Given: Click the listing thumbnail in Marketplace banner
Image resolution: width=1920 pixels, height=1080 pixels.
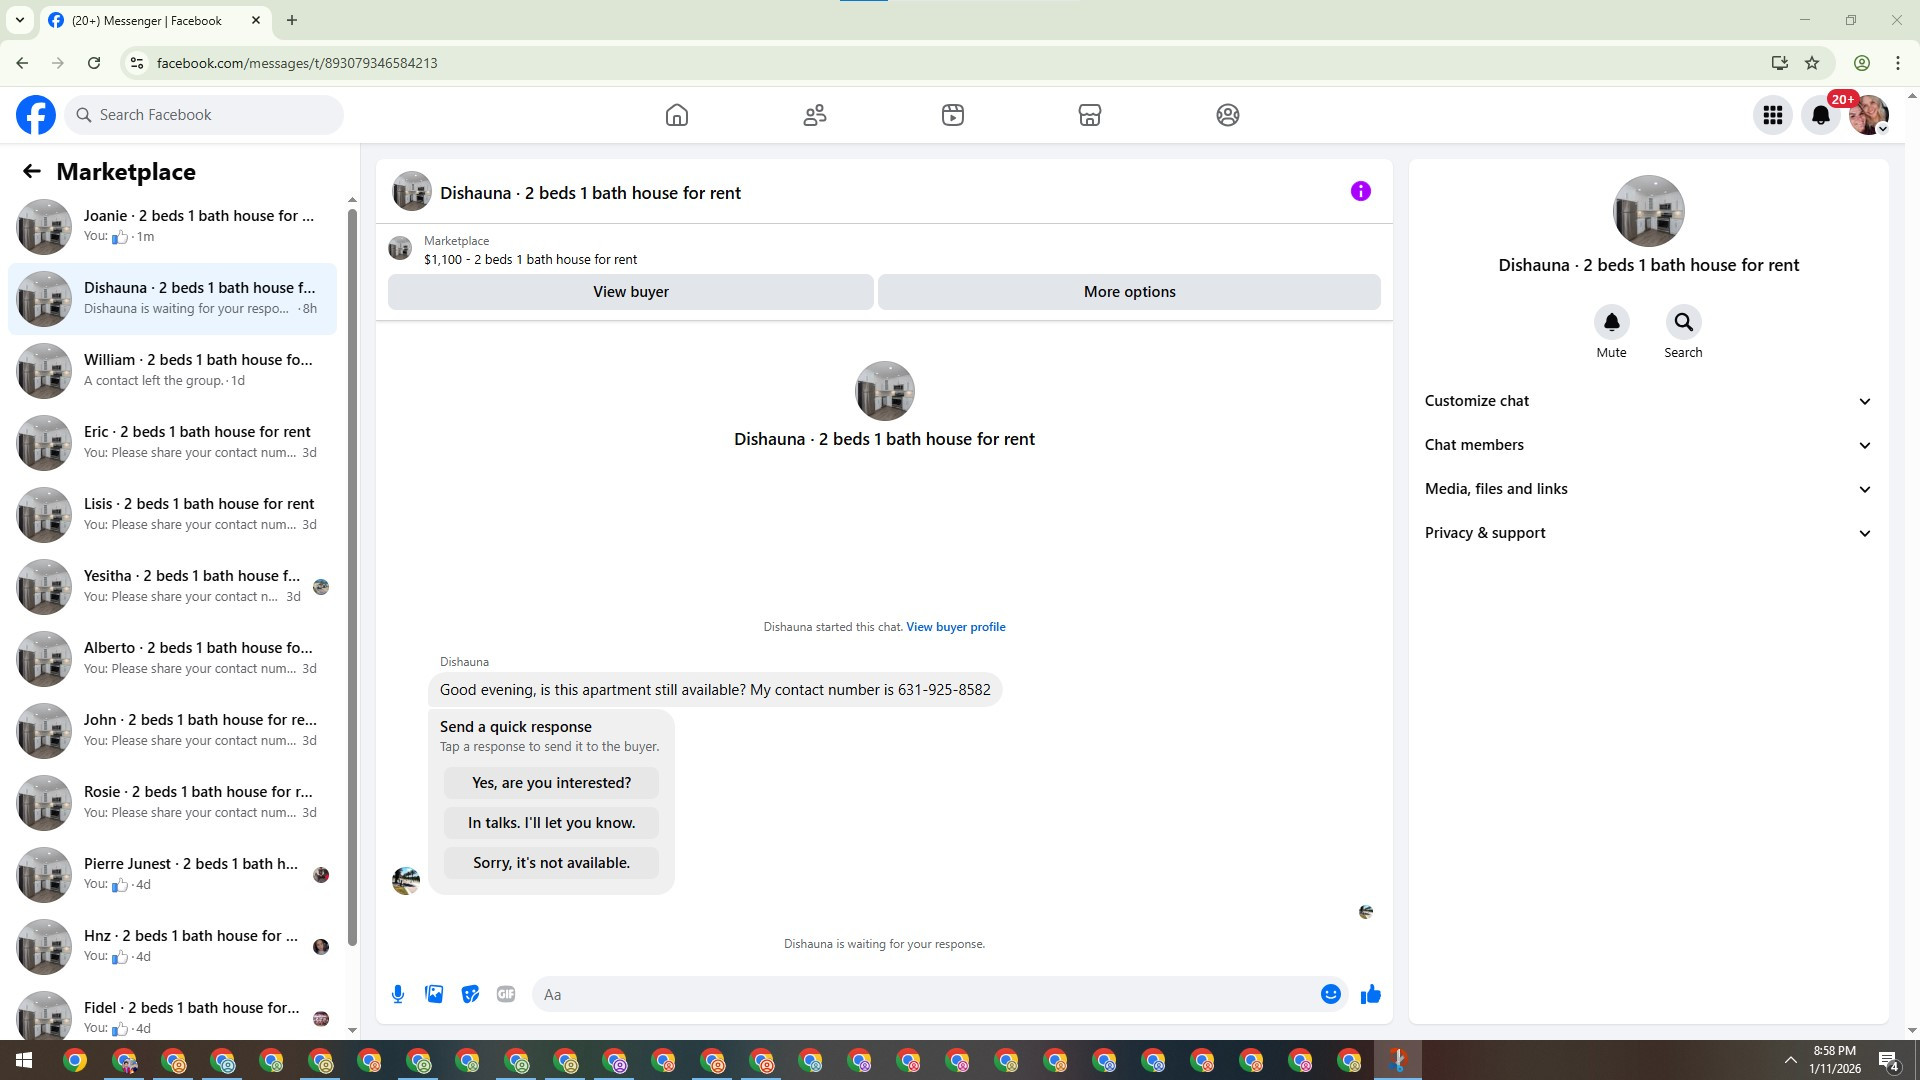Looking at the screenshot, I should pyautogui.click(x=400, y=249).
